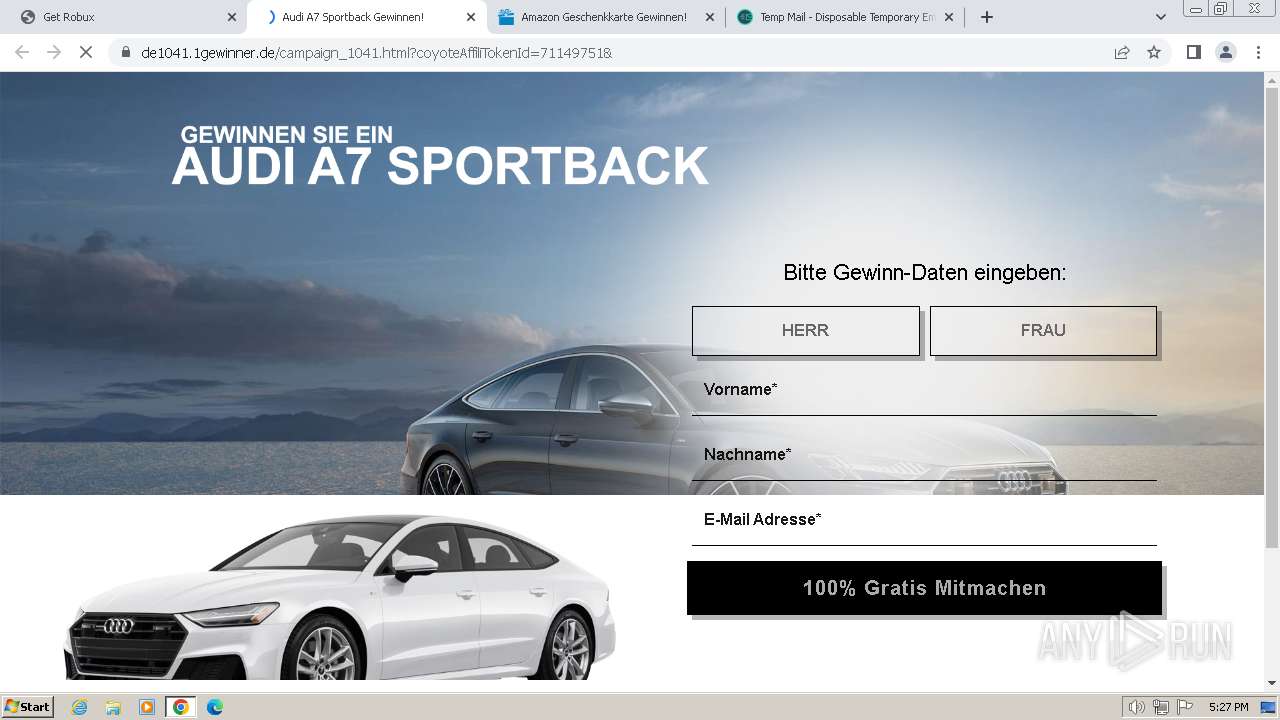Open network status in system tray

tap(1161, 707)
